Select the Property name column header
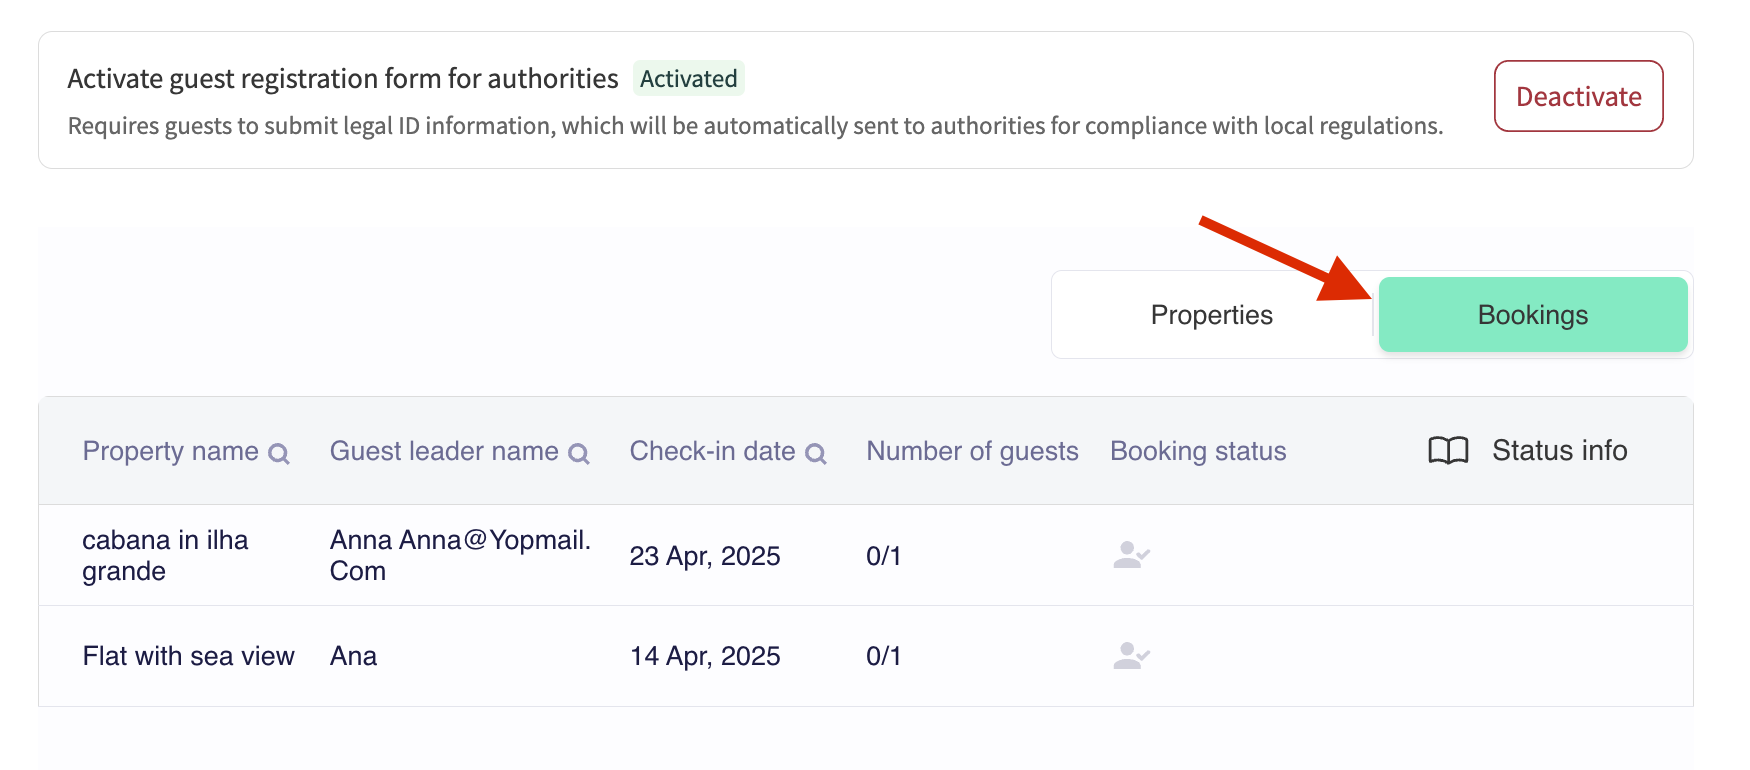The height and width of the screenshot is (770, 1750). (170, 451)
